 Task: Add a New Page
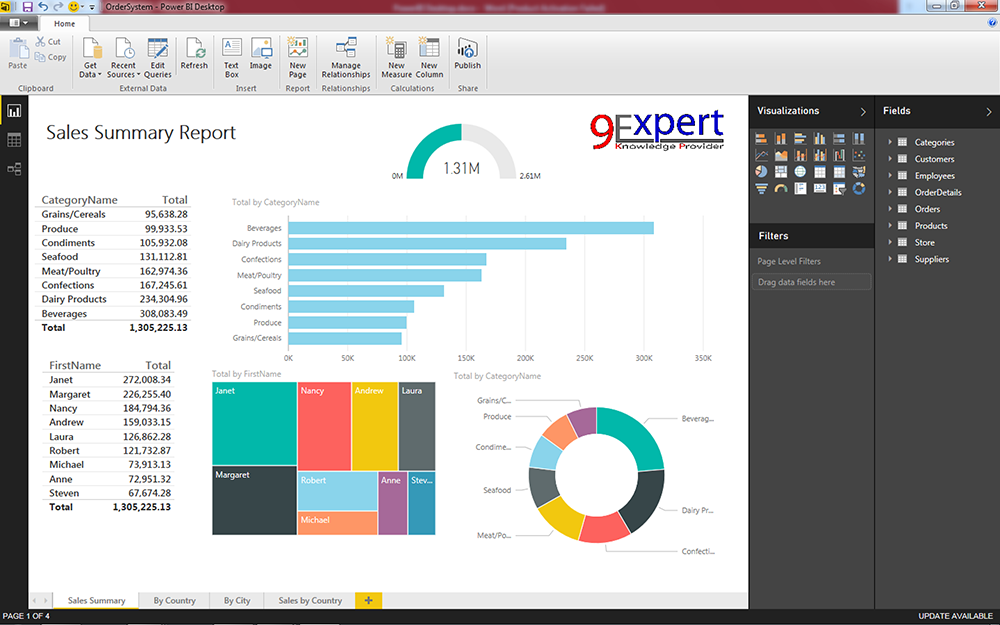(298, 58)
